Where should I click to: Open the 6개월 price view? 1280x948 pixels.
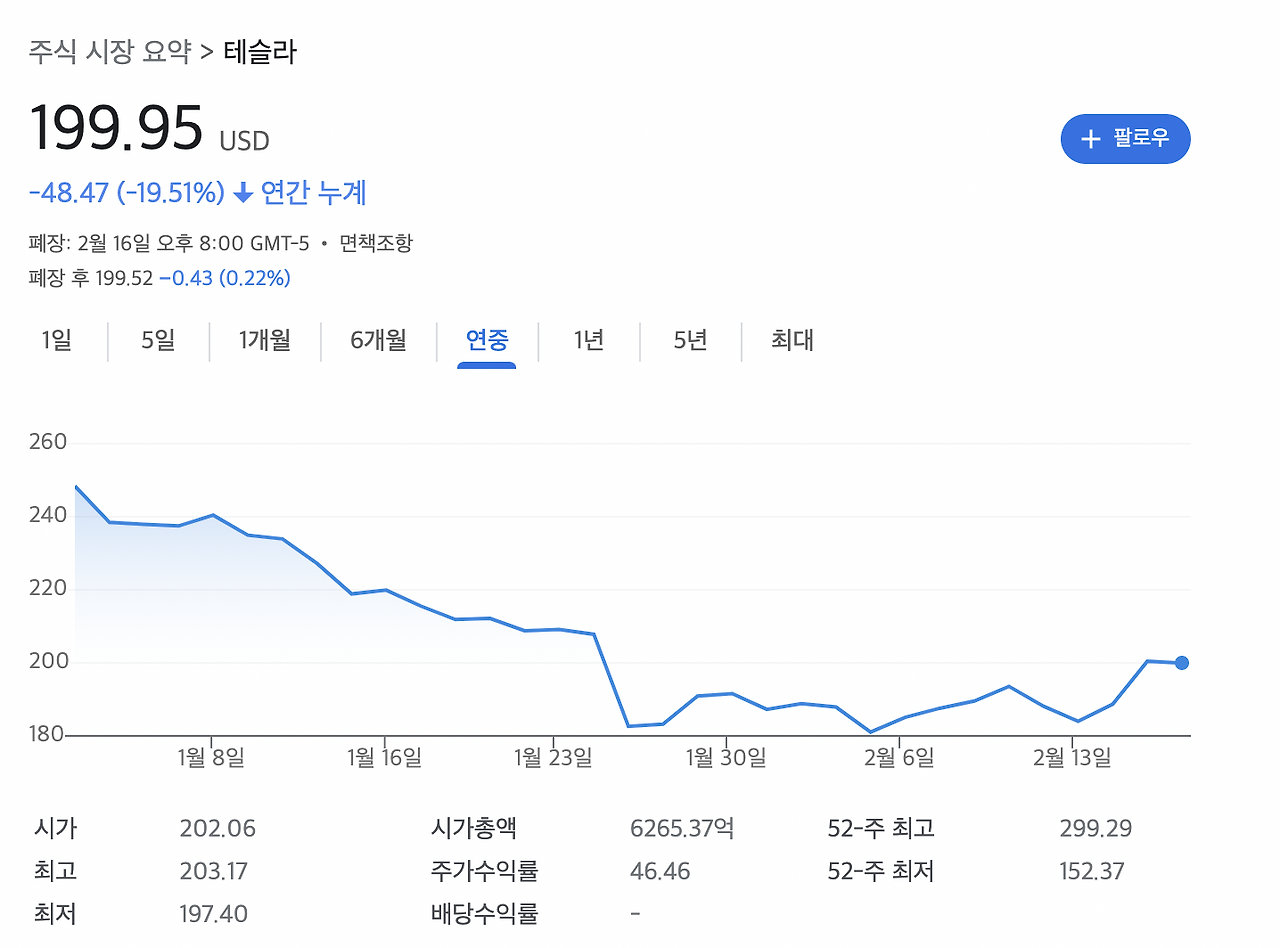pos(378,341)
